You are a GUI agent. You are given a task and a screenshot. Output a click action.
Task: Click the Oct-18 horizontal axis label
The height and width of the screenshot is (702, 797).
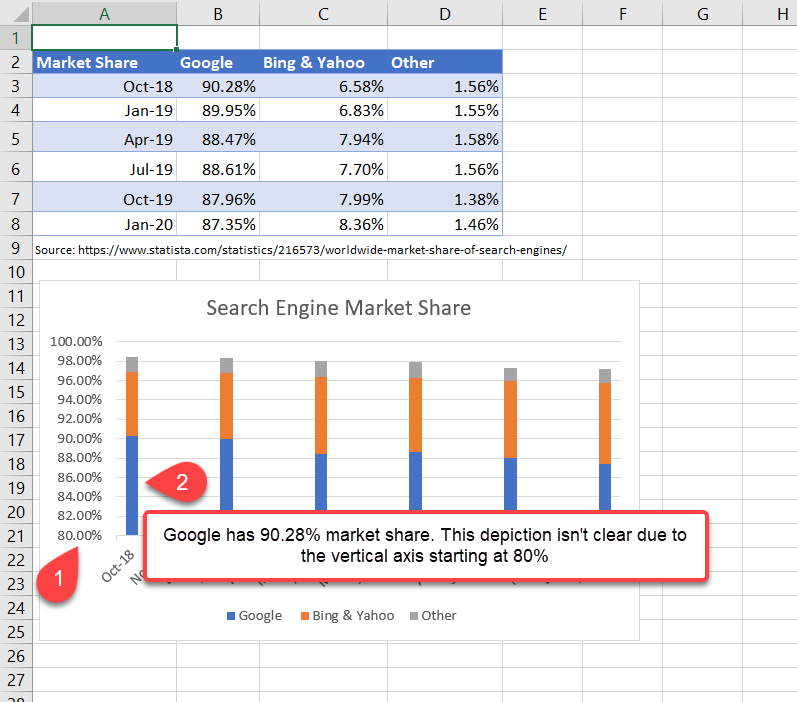pos(117,566)
